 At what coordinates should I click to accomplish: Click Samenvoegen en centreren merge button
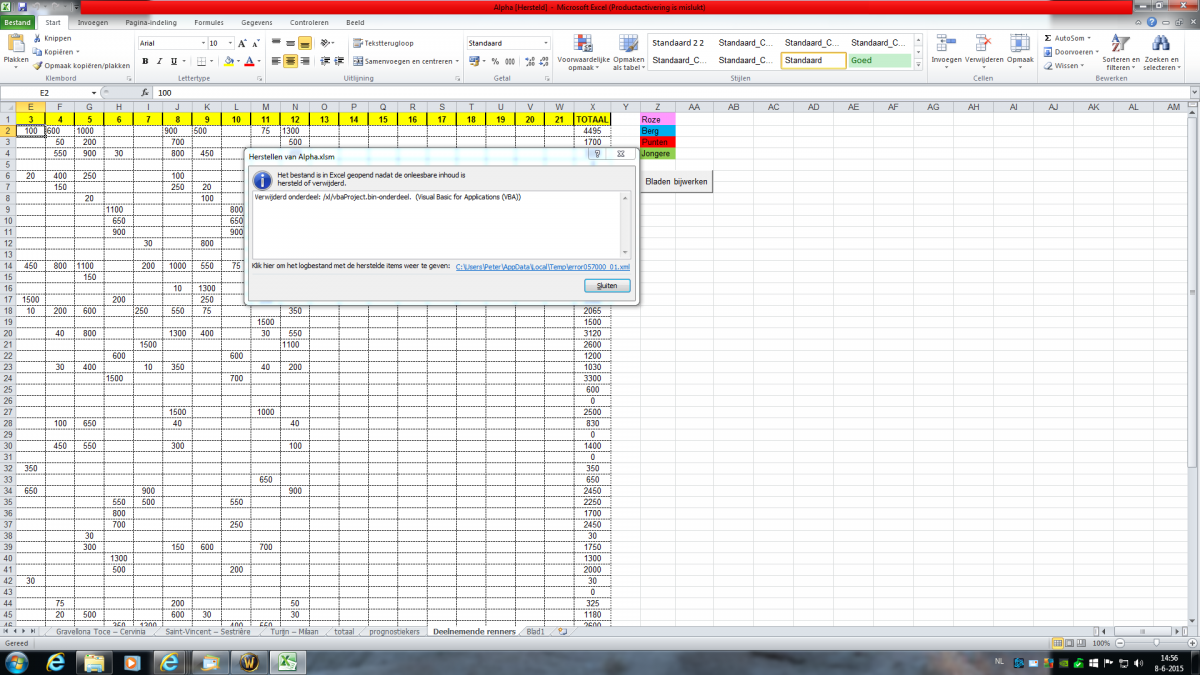(405, 61)
